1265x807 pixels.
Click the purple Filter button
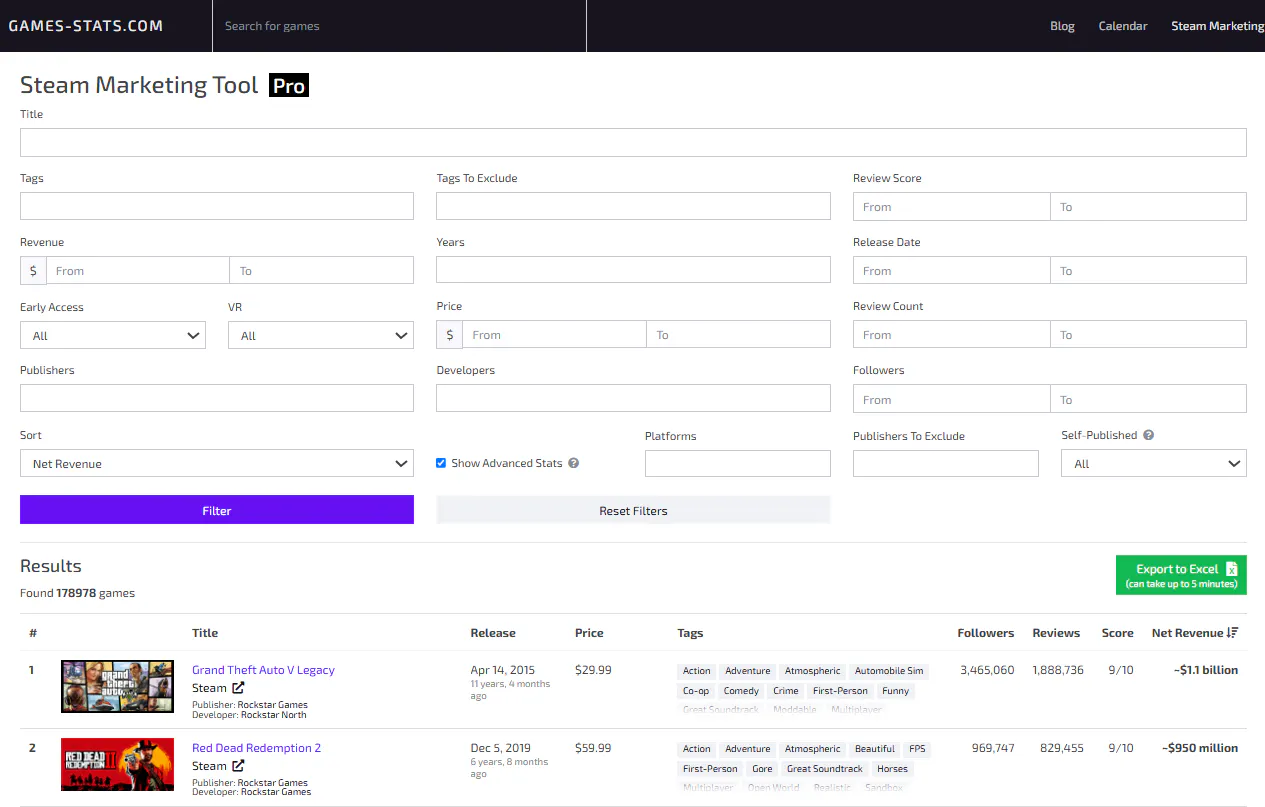coord(217,510)
